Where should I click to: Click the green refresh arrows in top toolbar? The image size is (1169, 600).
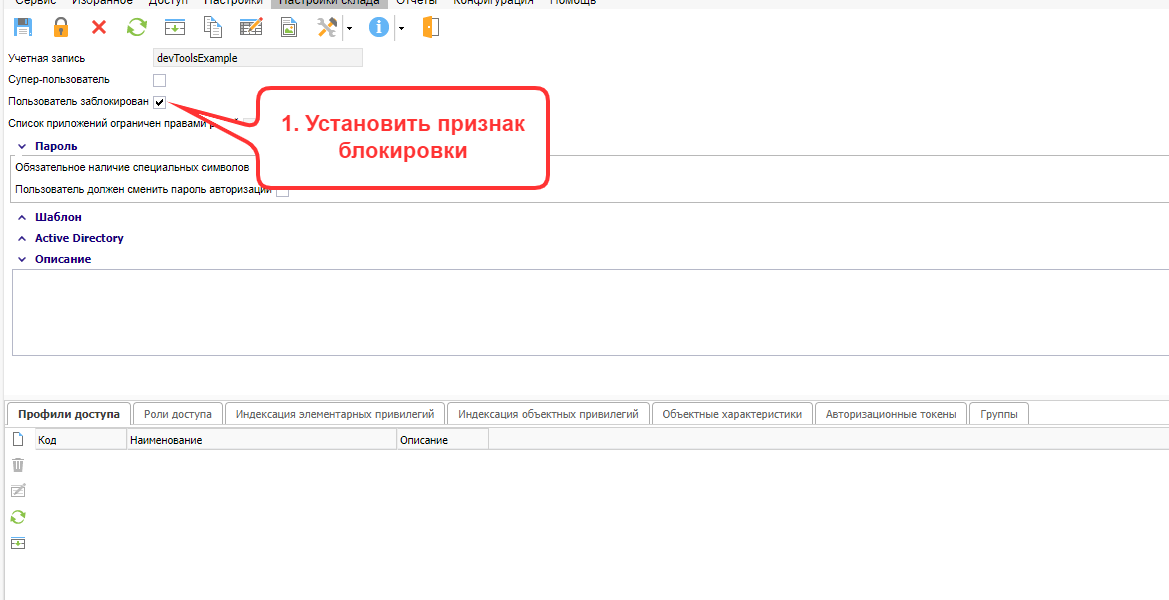click(x=136, y=28)
